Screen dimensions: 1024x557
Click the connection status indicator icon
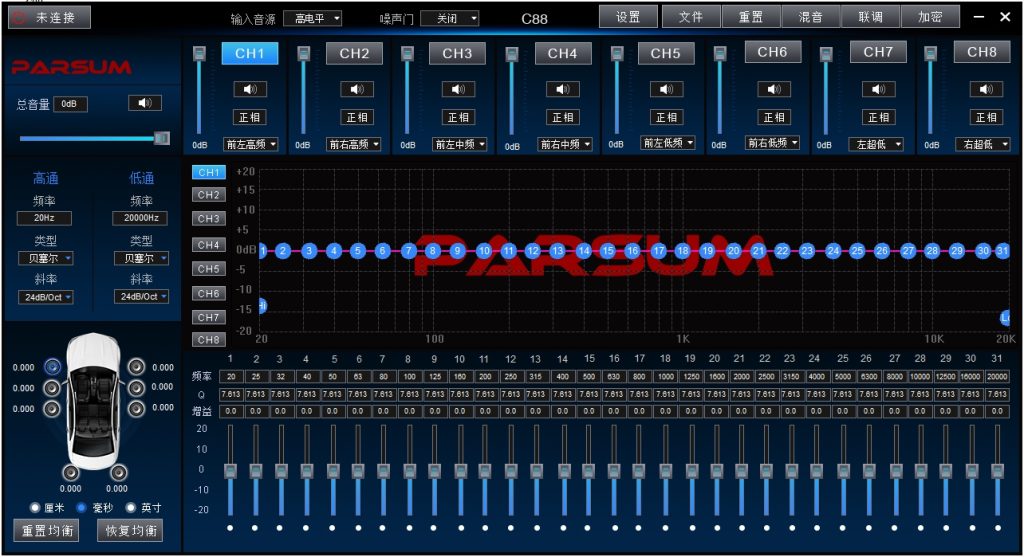click(x=20, y=18)
